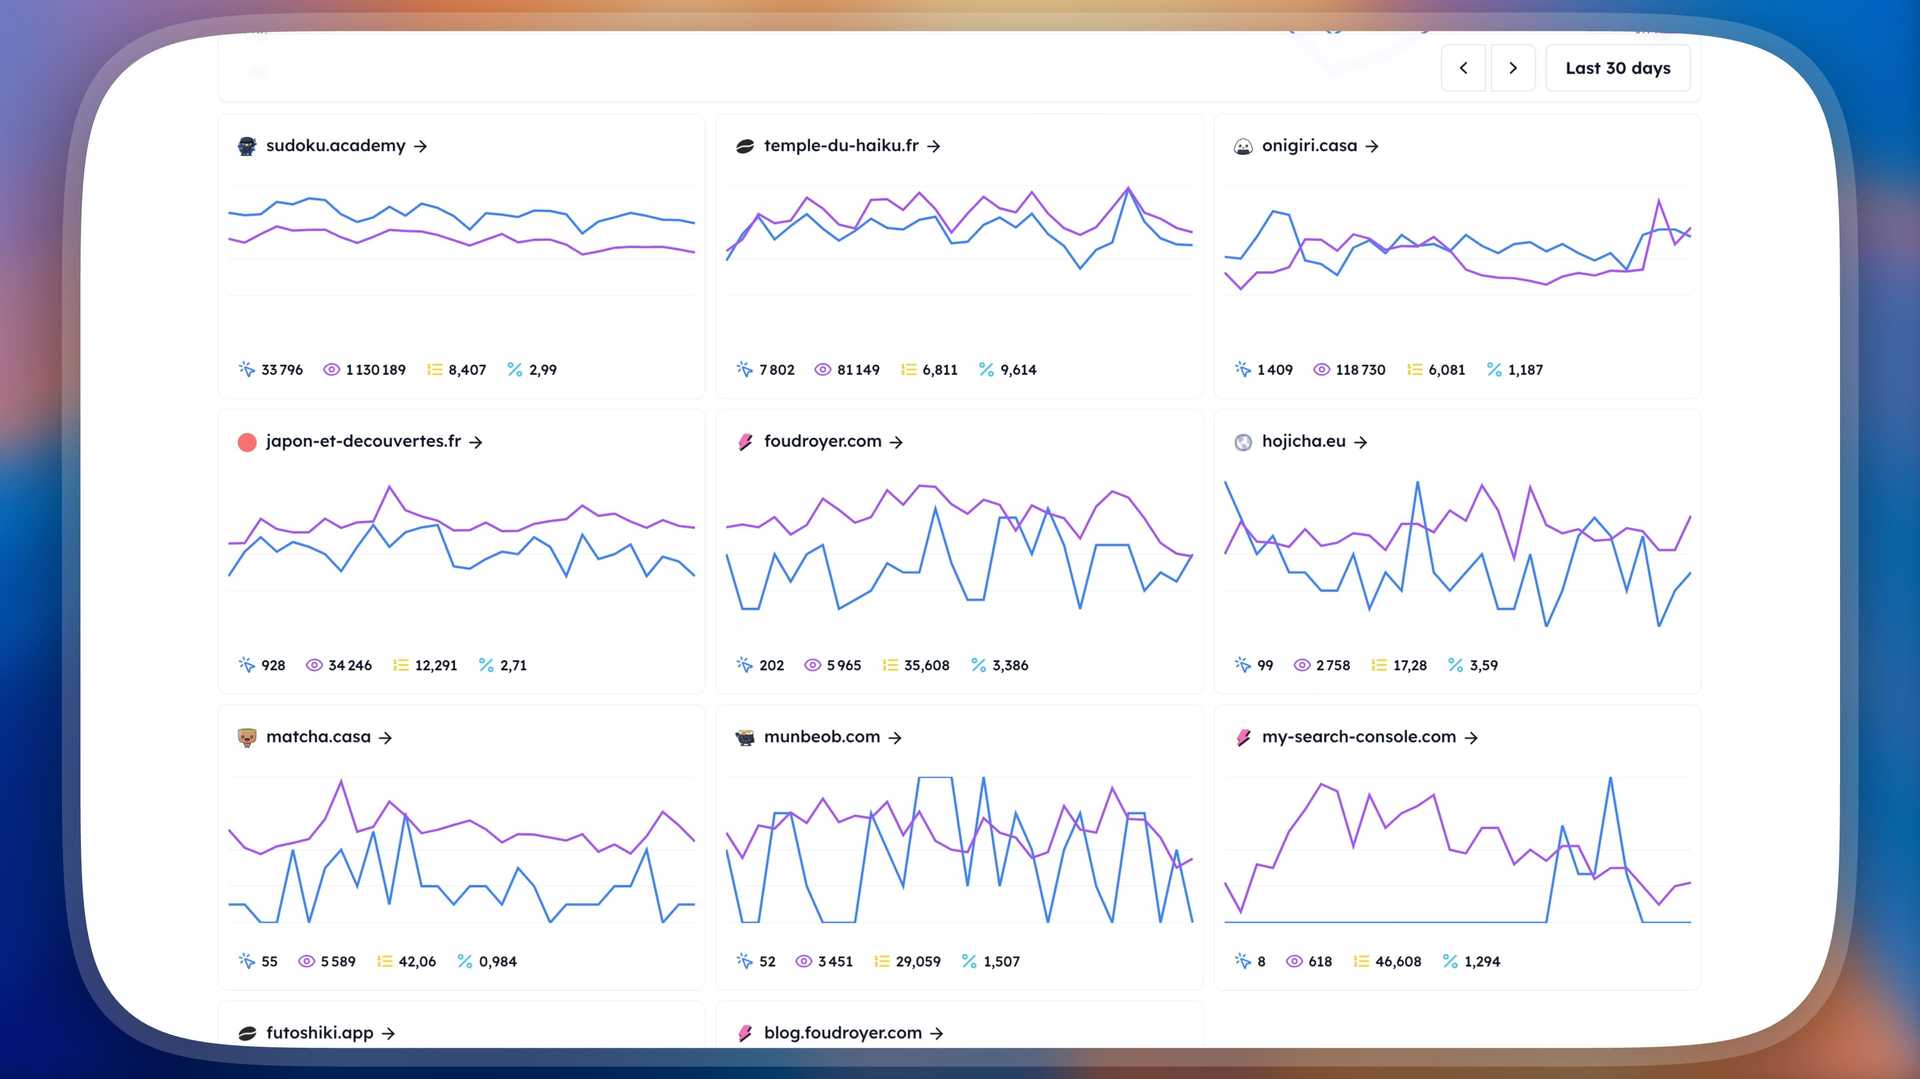This screenshot has height=1079, width=1920.
Task: Click the 35,608 position value
Action: click(927, 666)
